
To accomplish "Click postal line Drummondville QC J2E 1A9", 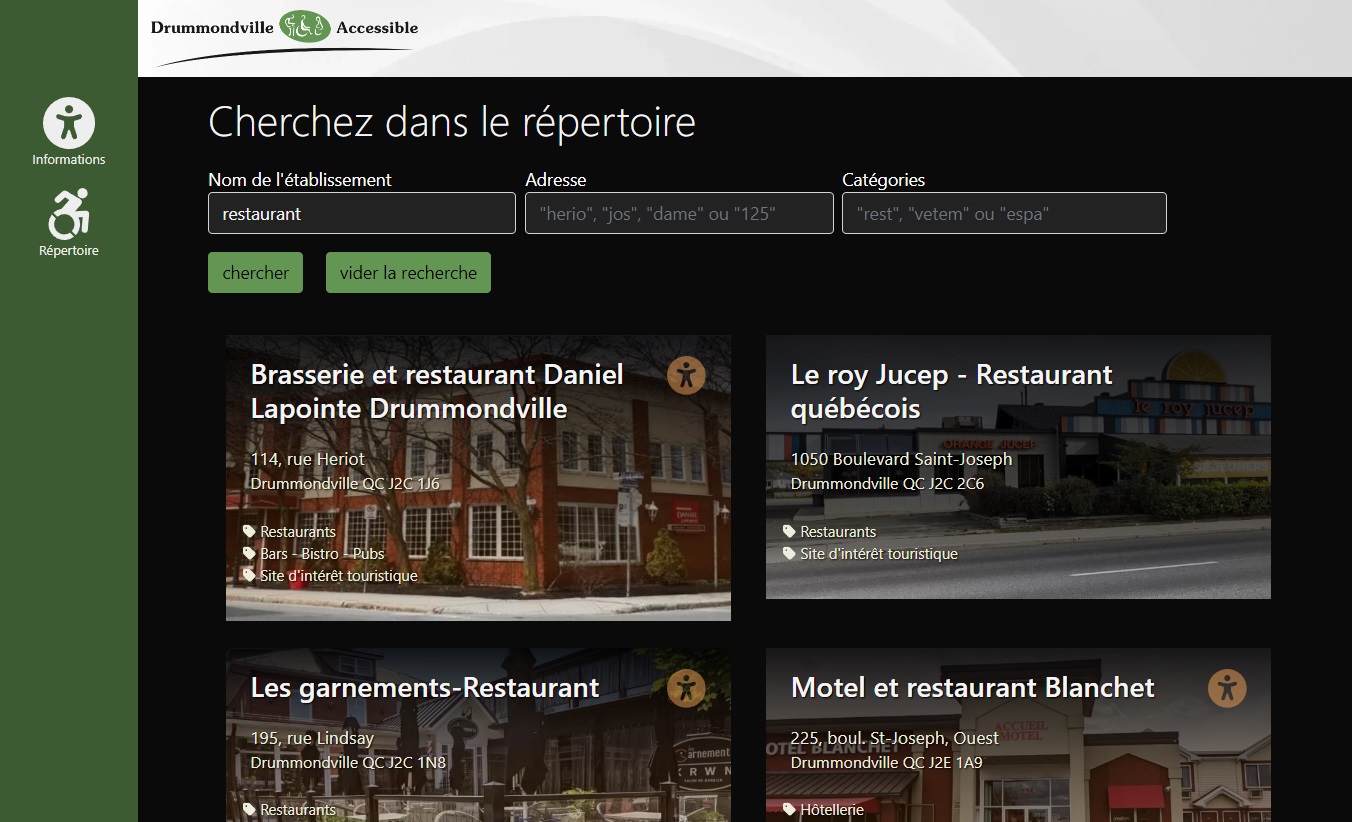I will click(886, 762).
